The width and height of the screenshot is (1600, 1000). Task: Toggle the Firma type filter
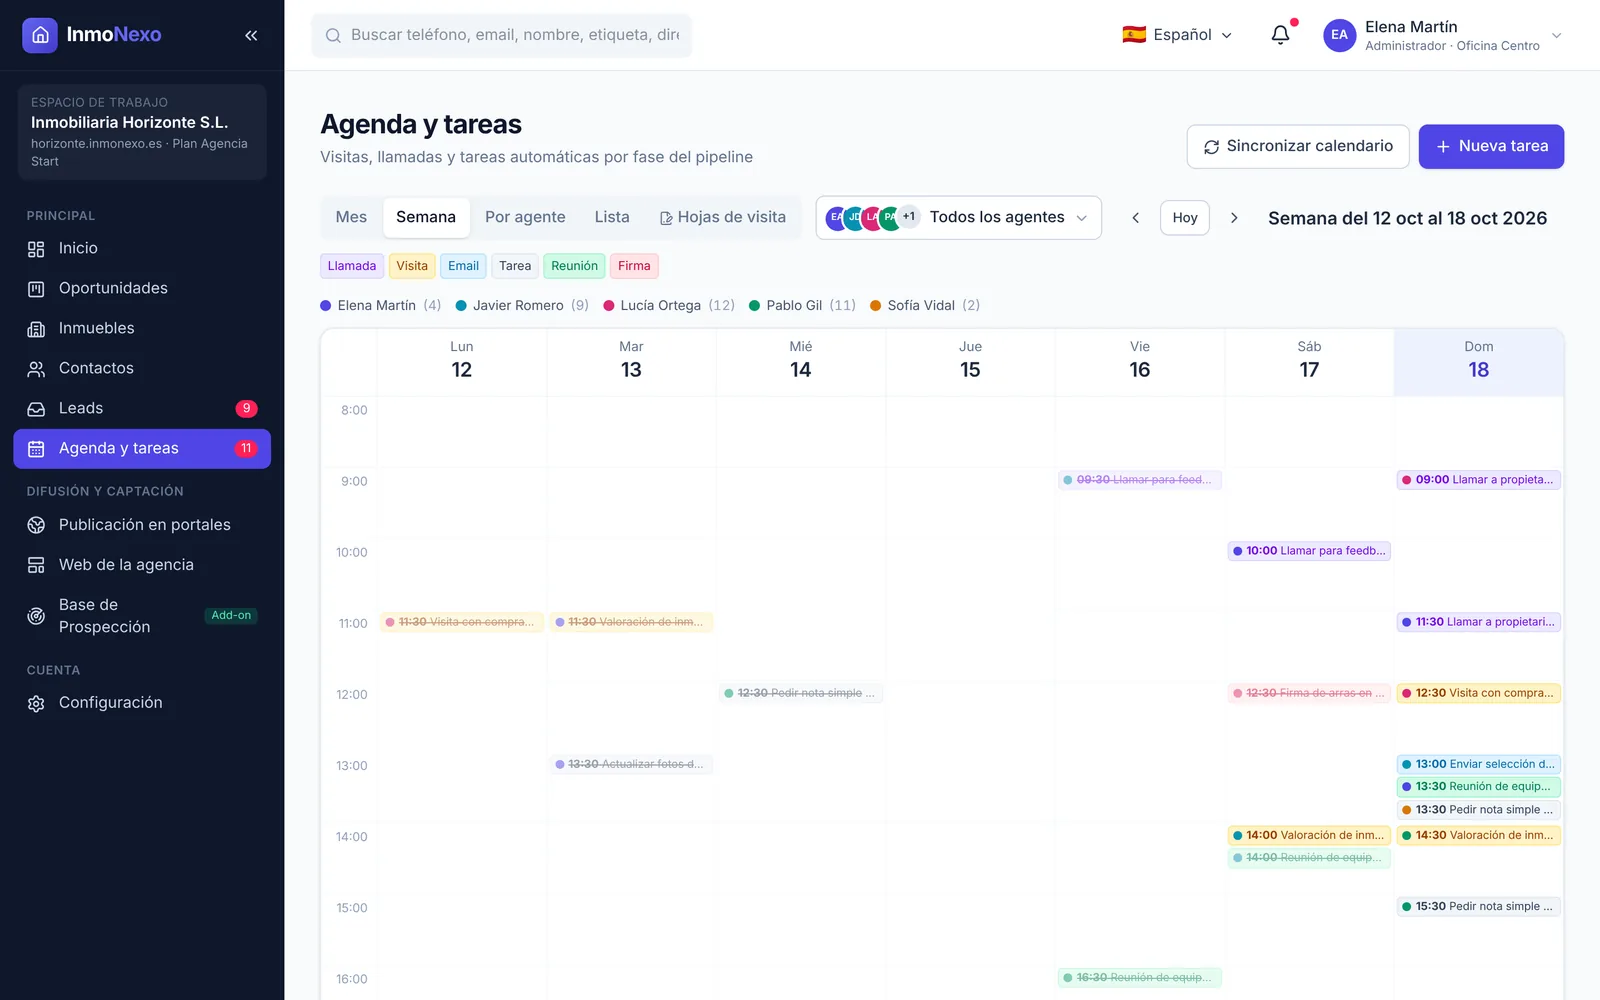point(634,266)
